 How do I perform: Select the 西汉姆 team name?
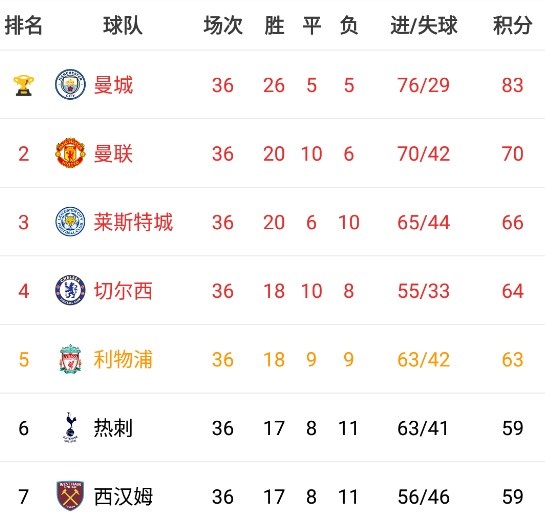point(123,496)
